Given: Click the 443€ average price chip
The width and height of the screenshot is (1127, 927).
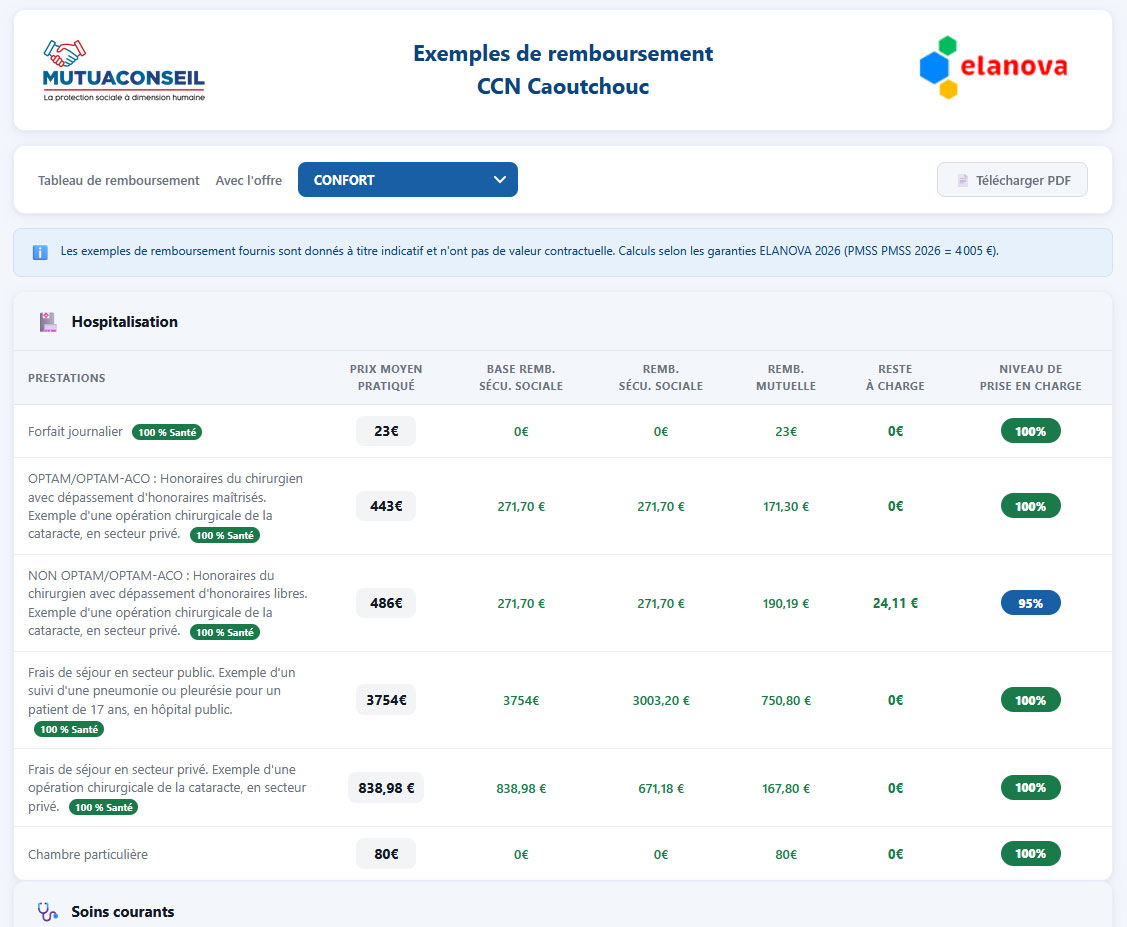Looking at the screenshot, I should (x=386, y=506).
